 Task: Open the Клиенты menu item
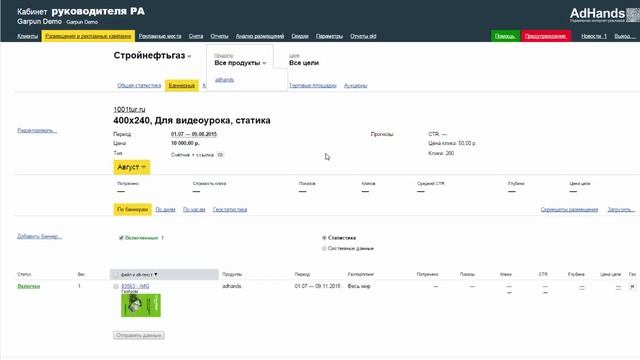click(x=27, y=36)
